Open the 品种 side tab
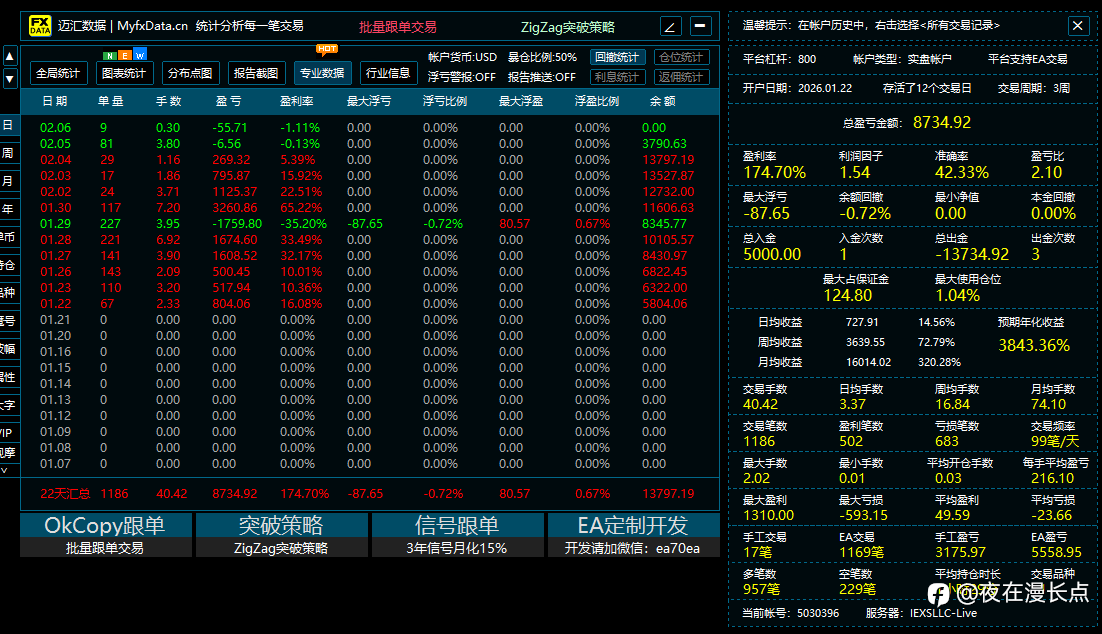The image size is (1102, 634). (x=8, y=293)
